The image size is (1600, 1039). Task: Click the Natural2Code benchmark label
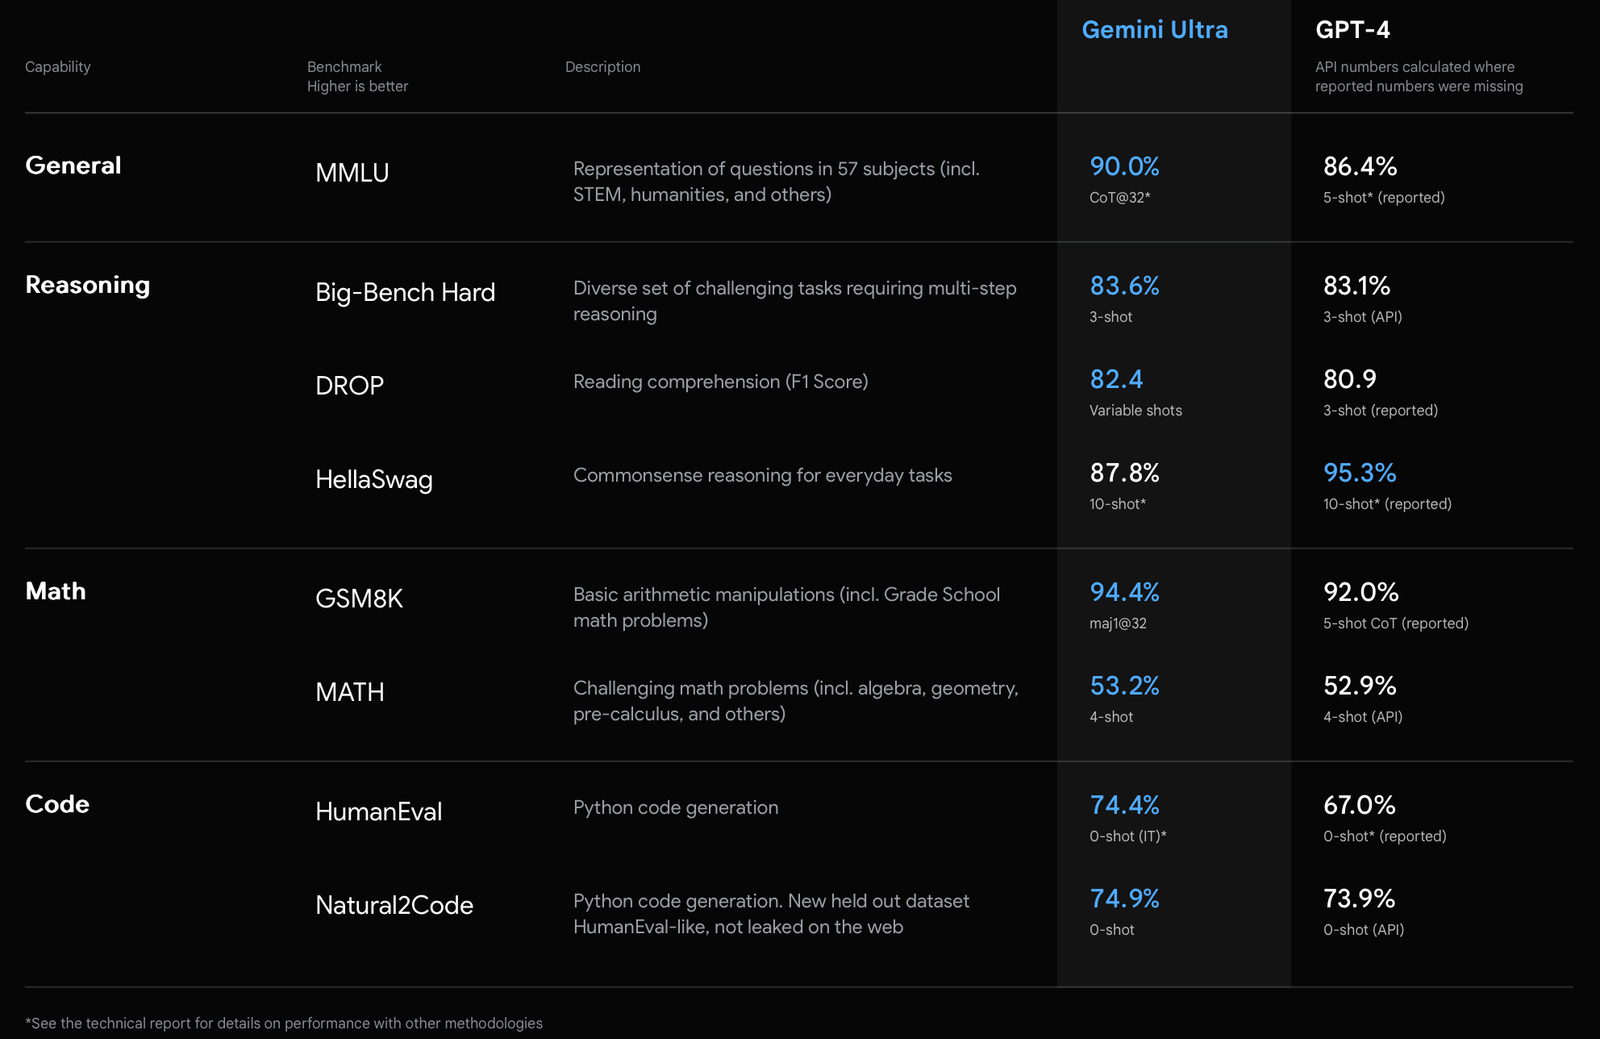click(394, 905)
